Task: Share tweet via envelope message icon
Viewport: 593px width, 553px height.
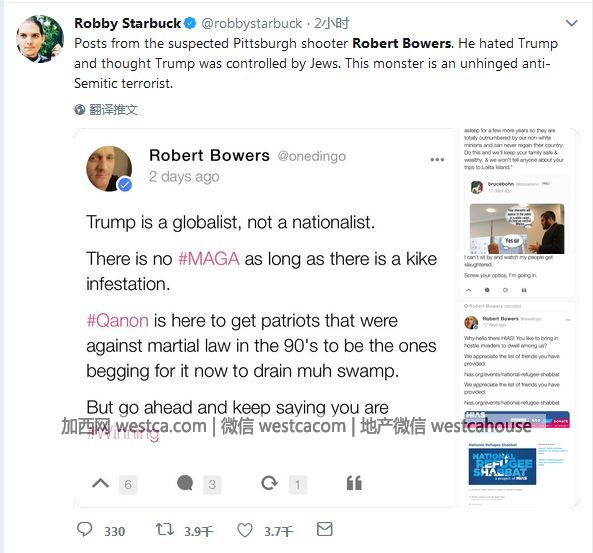Action: coord(324,529)
